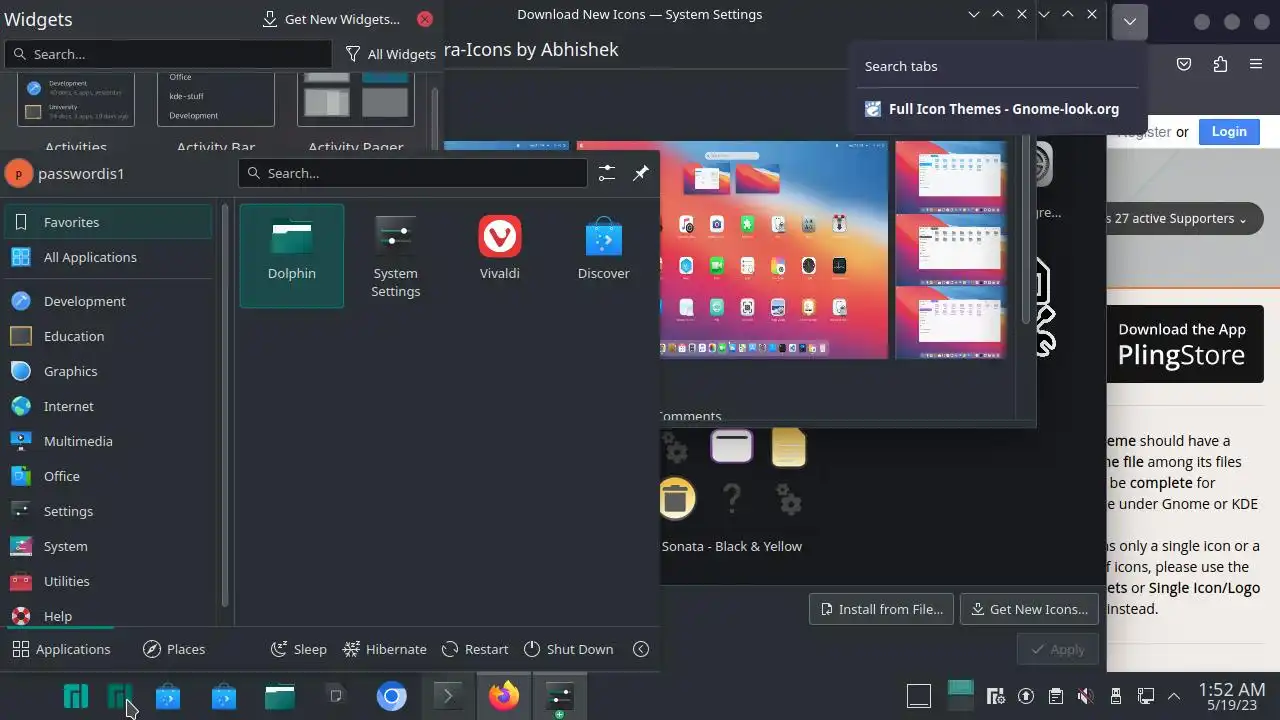Open launcher configure sliders icon
This screenshot has width=1280, height=720.
(607, 173)
